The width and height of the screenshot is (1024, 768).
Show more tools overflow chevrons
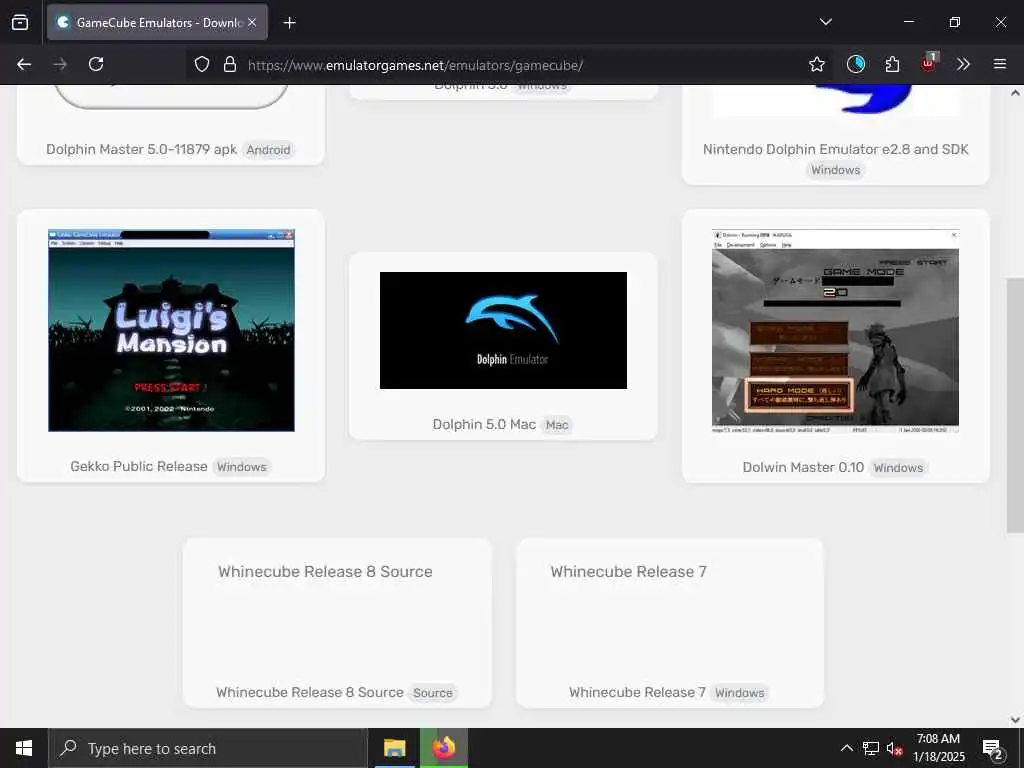(x=963, y=64)
